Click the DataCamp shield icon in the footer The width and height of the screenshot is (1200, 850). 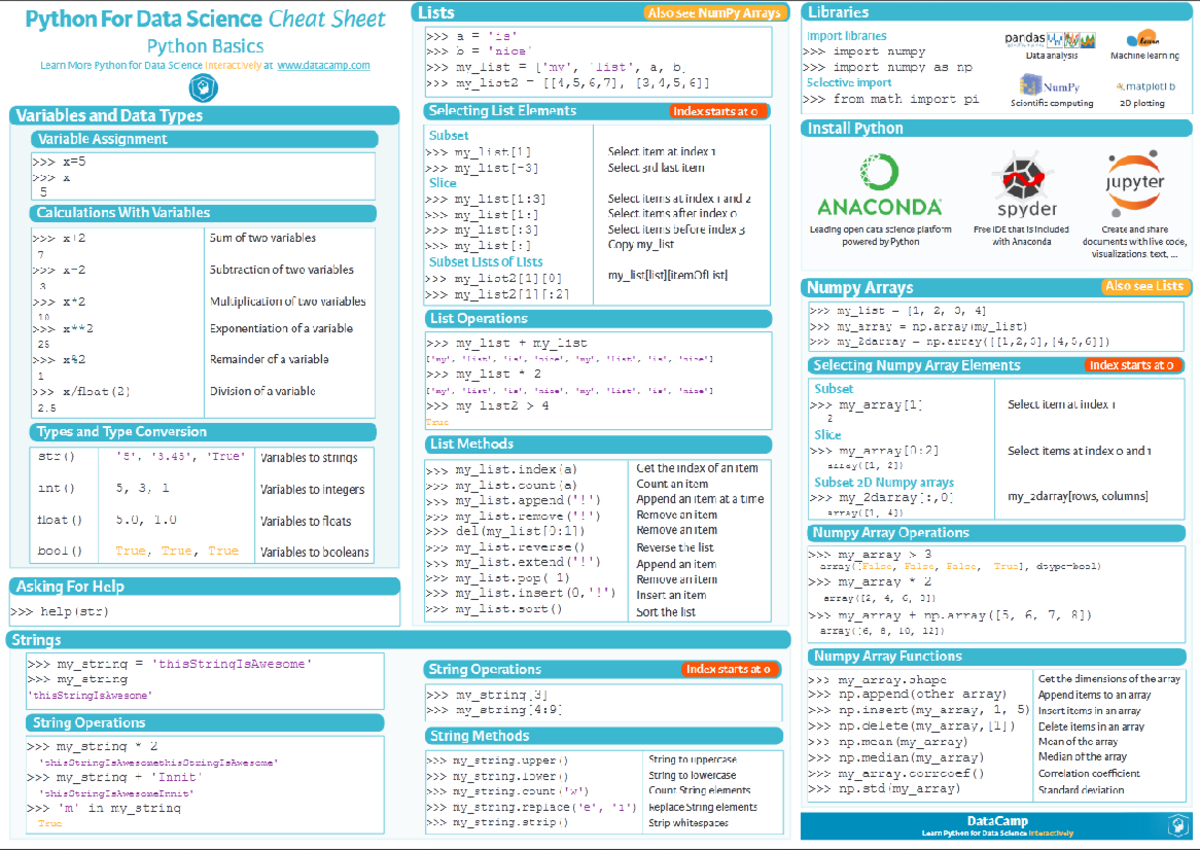[x=1181, y=826]
